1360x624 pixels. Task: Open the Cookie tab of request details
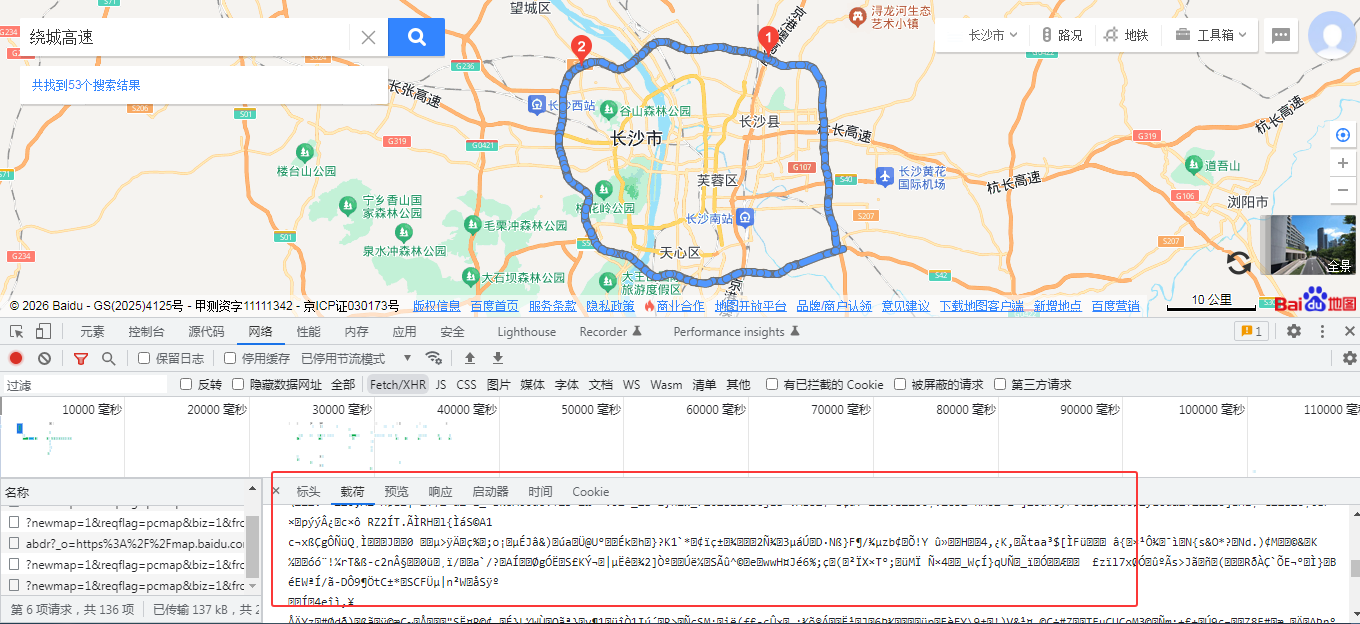(590, 492)
